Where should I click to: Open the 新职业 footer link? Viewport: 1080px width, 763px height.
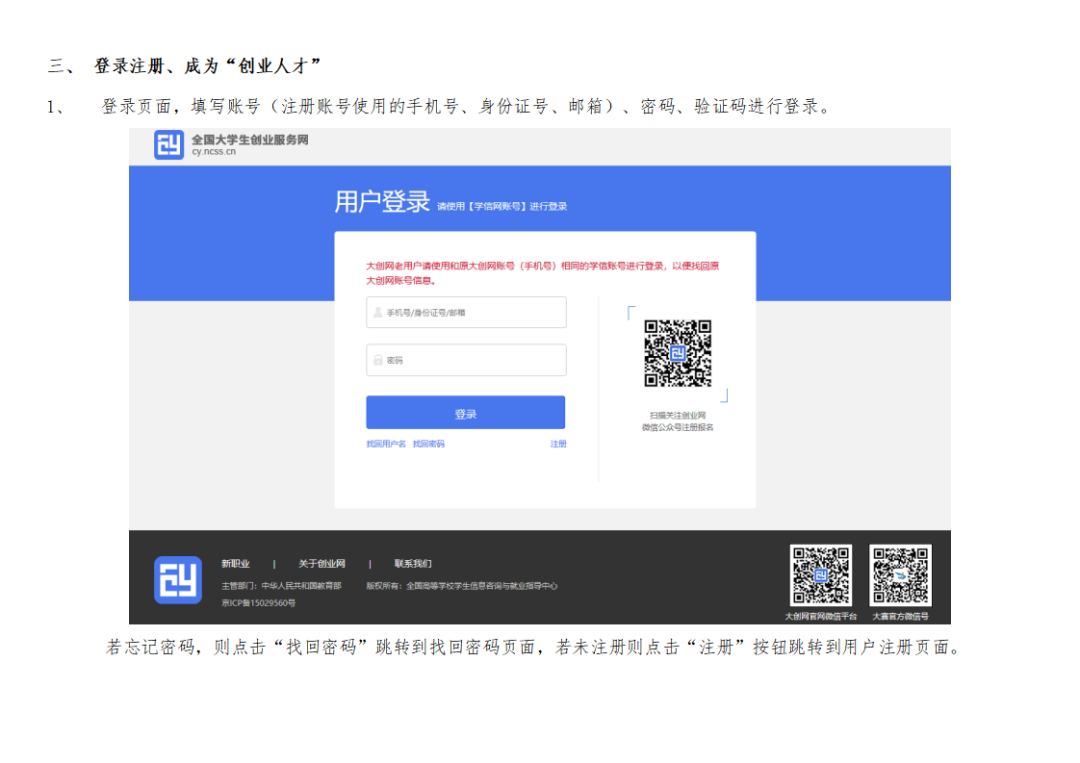236,564
